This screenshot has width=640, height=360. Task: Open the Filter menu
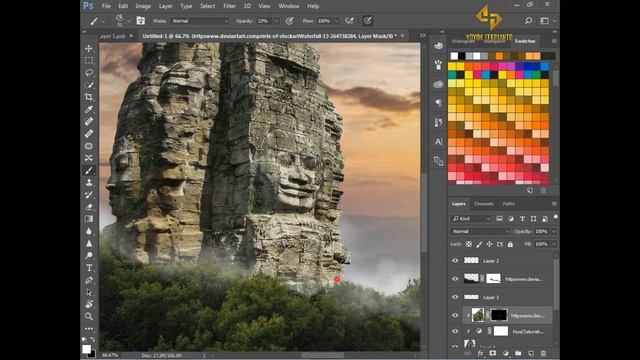point(229,6)
